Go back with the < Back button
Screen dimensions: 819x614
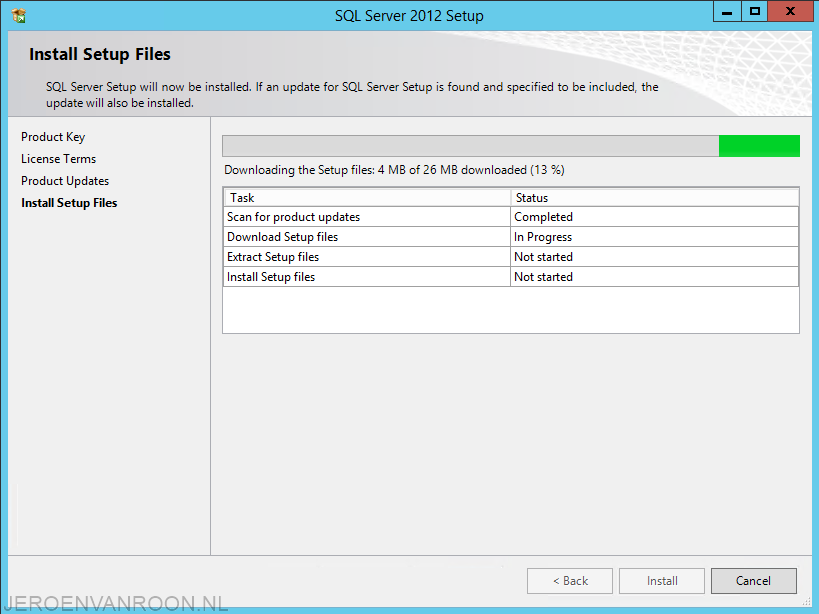[x=570, y=581]
